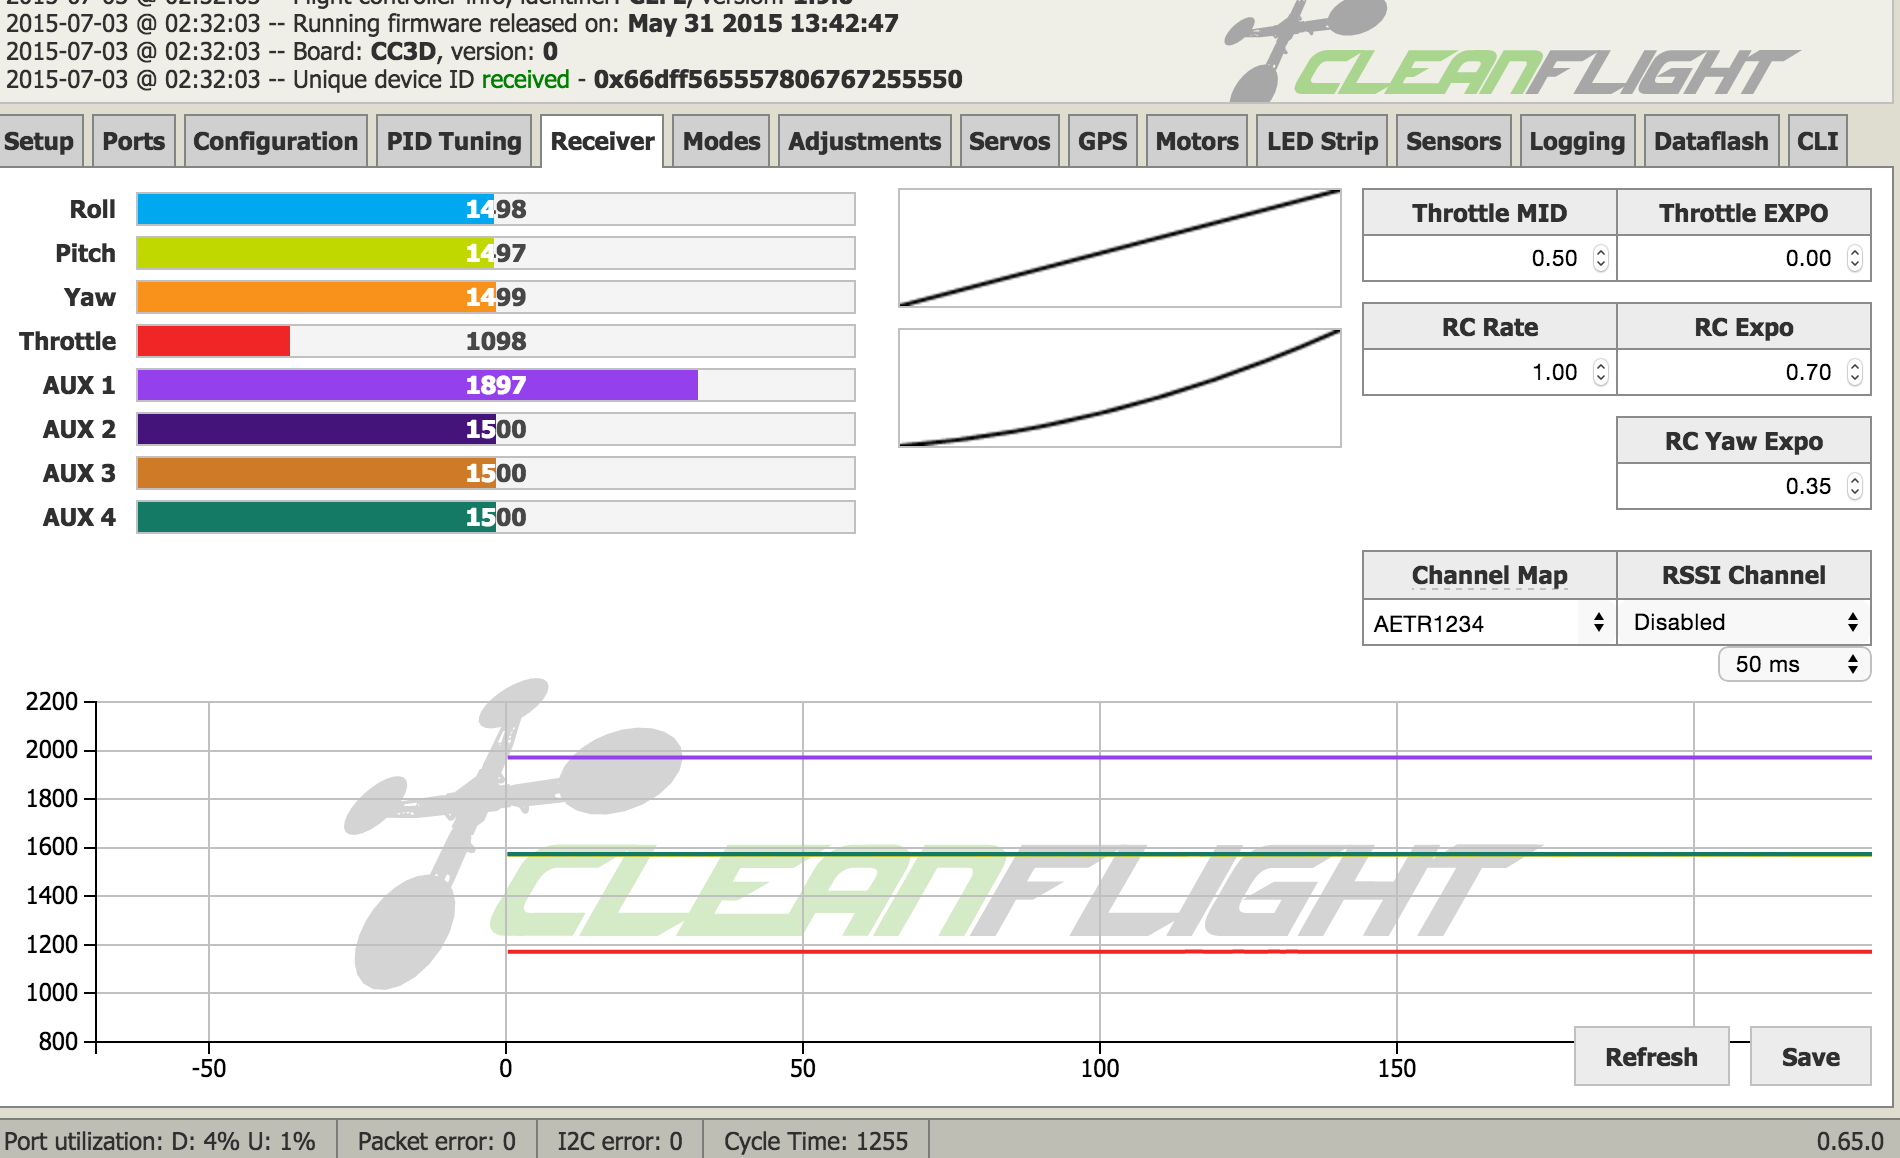Open the Modes tab
The image size is (1900, 1158).
(721, 141)
